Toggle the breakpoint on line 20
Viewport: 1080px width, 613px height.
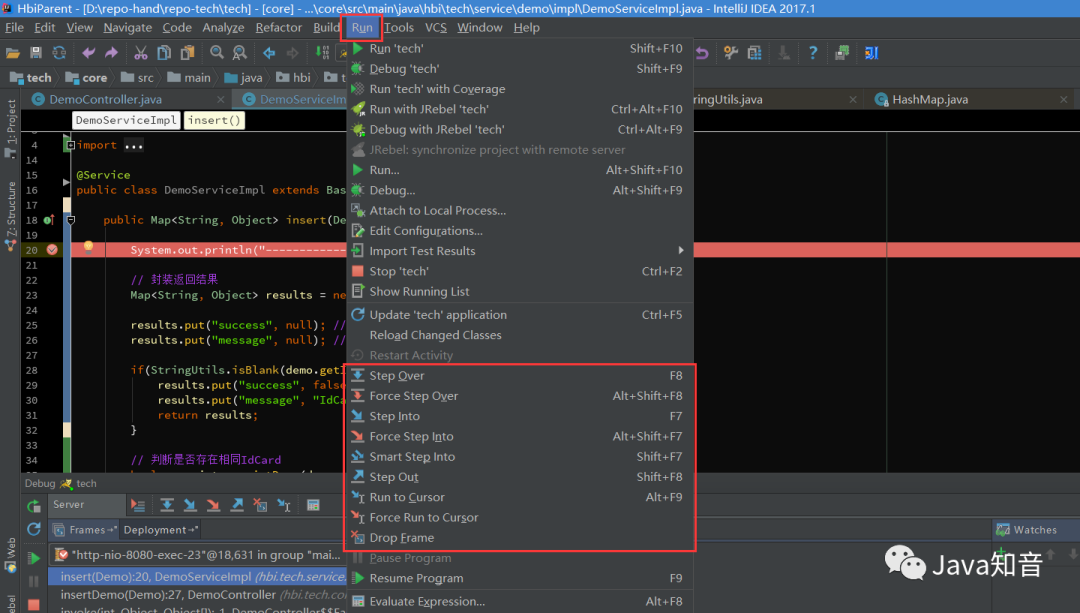pyautogui.click(x=52, y=250)
